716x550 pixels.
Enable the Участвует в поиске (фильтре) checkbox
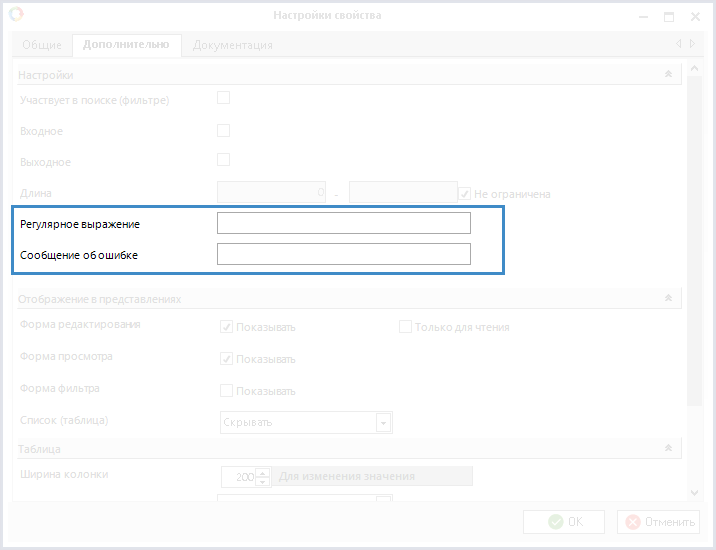224,98
